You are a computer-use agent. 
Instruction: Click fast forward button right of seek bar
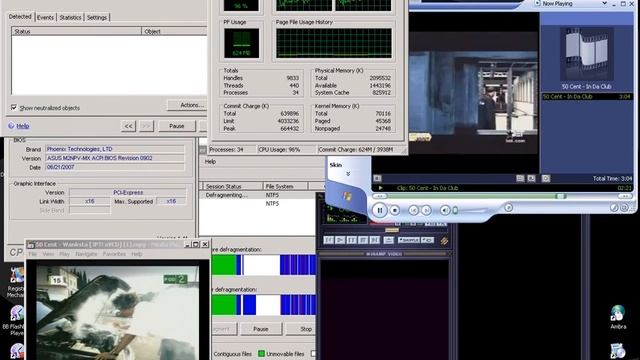click(624, 196)
